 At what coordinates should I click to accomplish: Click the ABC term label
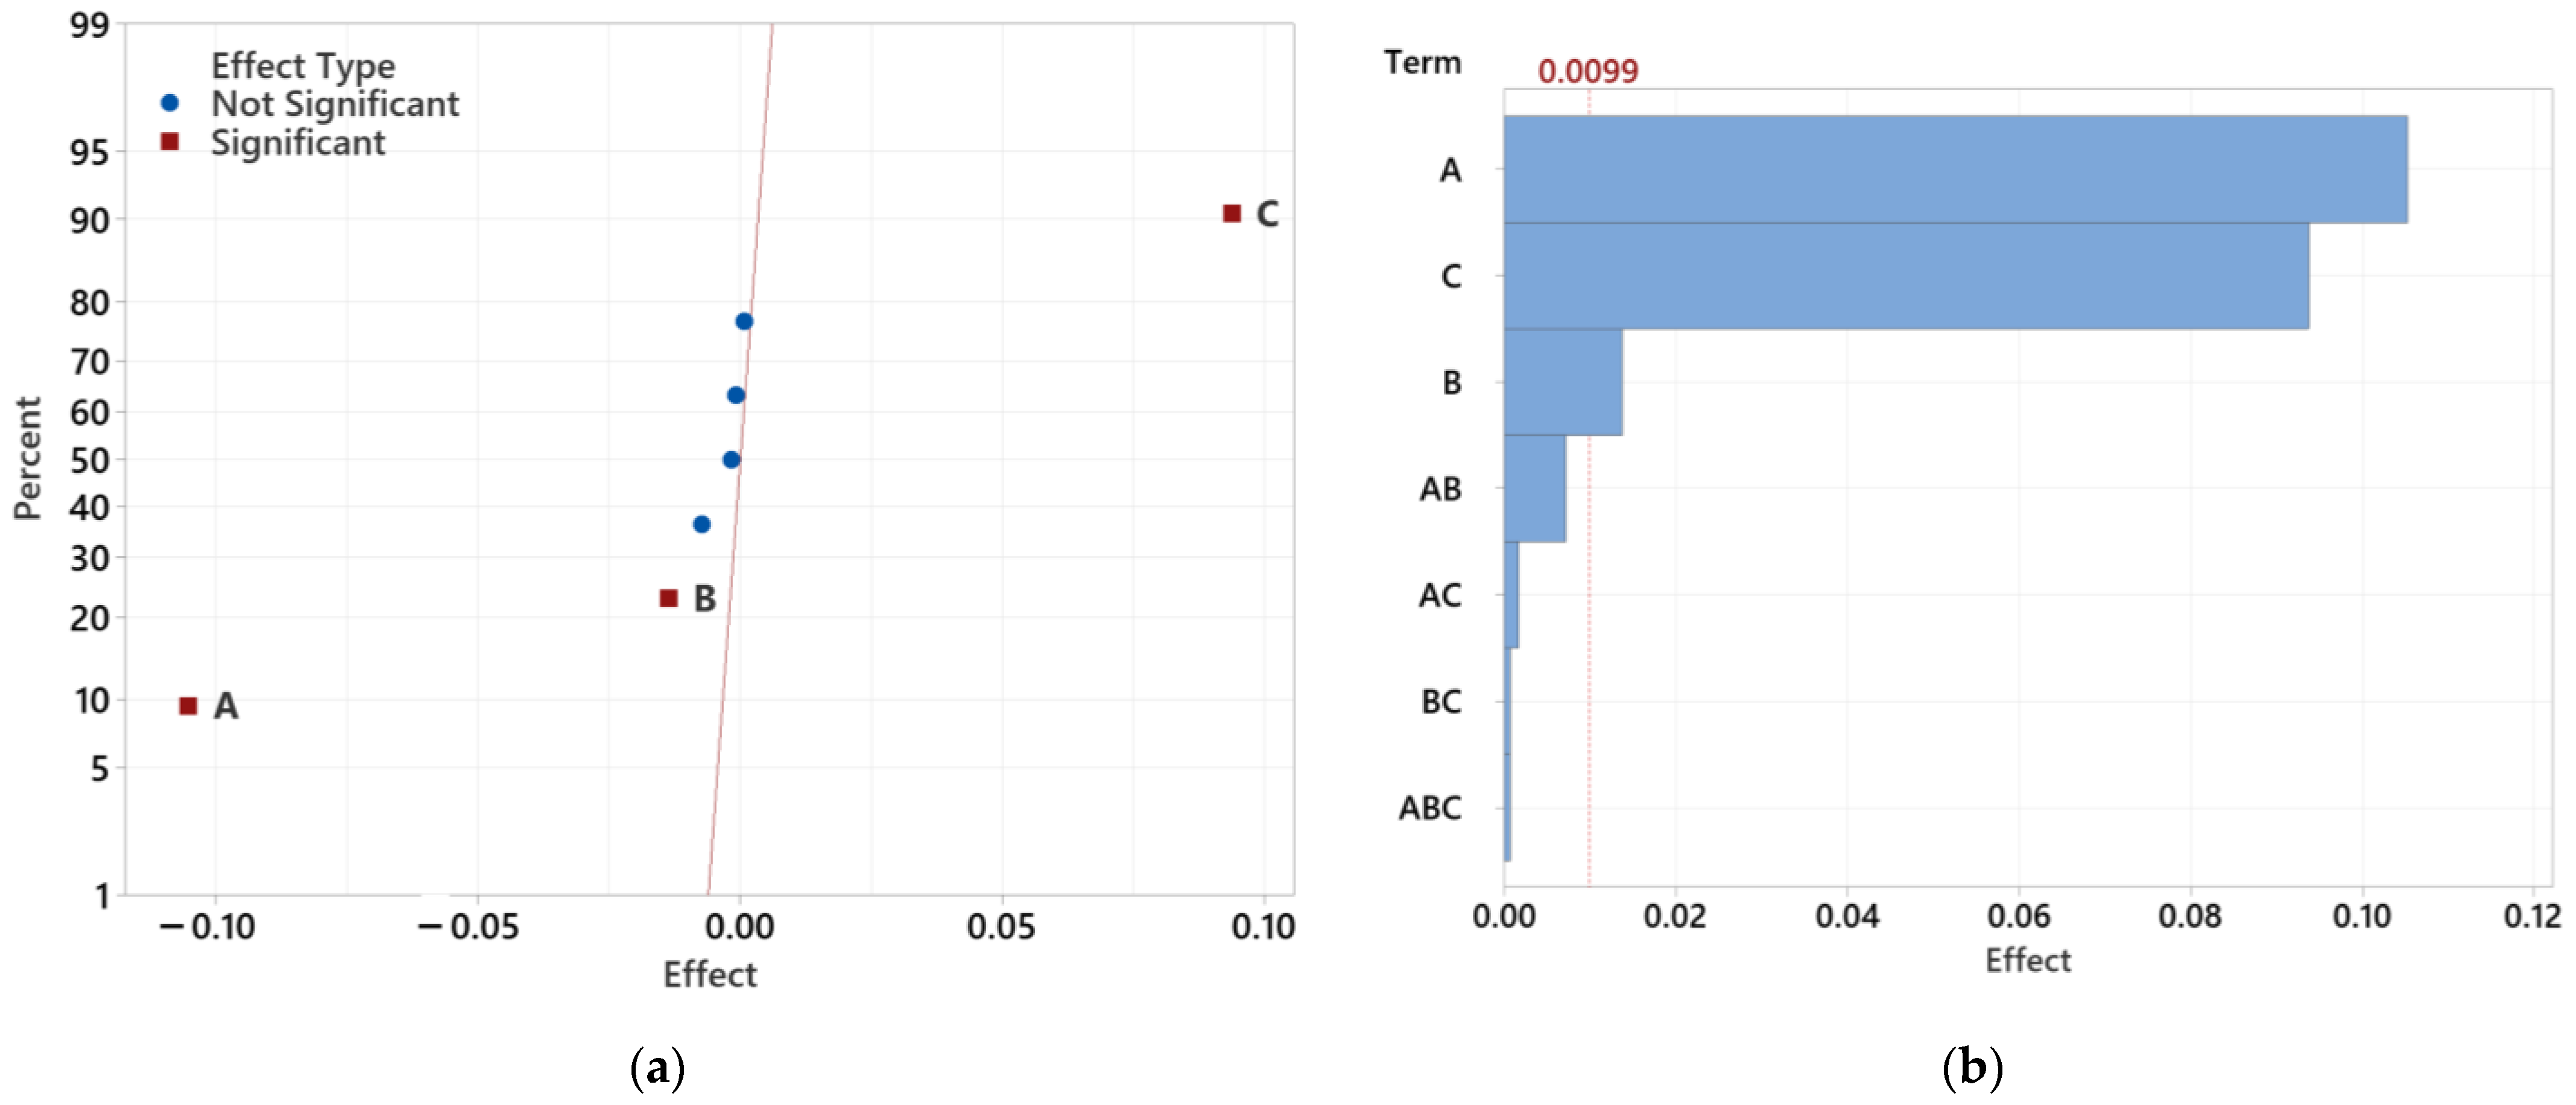1430,808
